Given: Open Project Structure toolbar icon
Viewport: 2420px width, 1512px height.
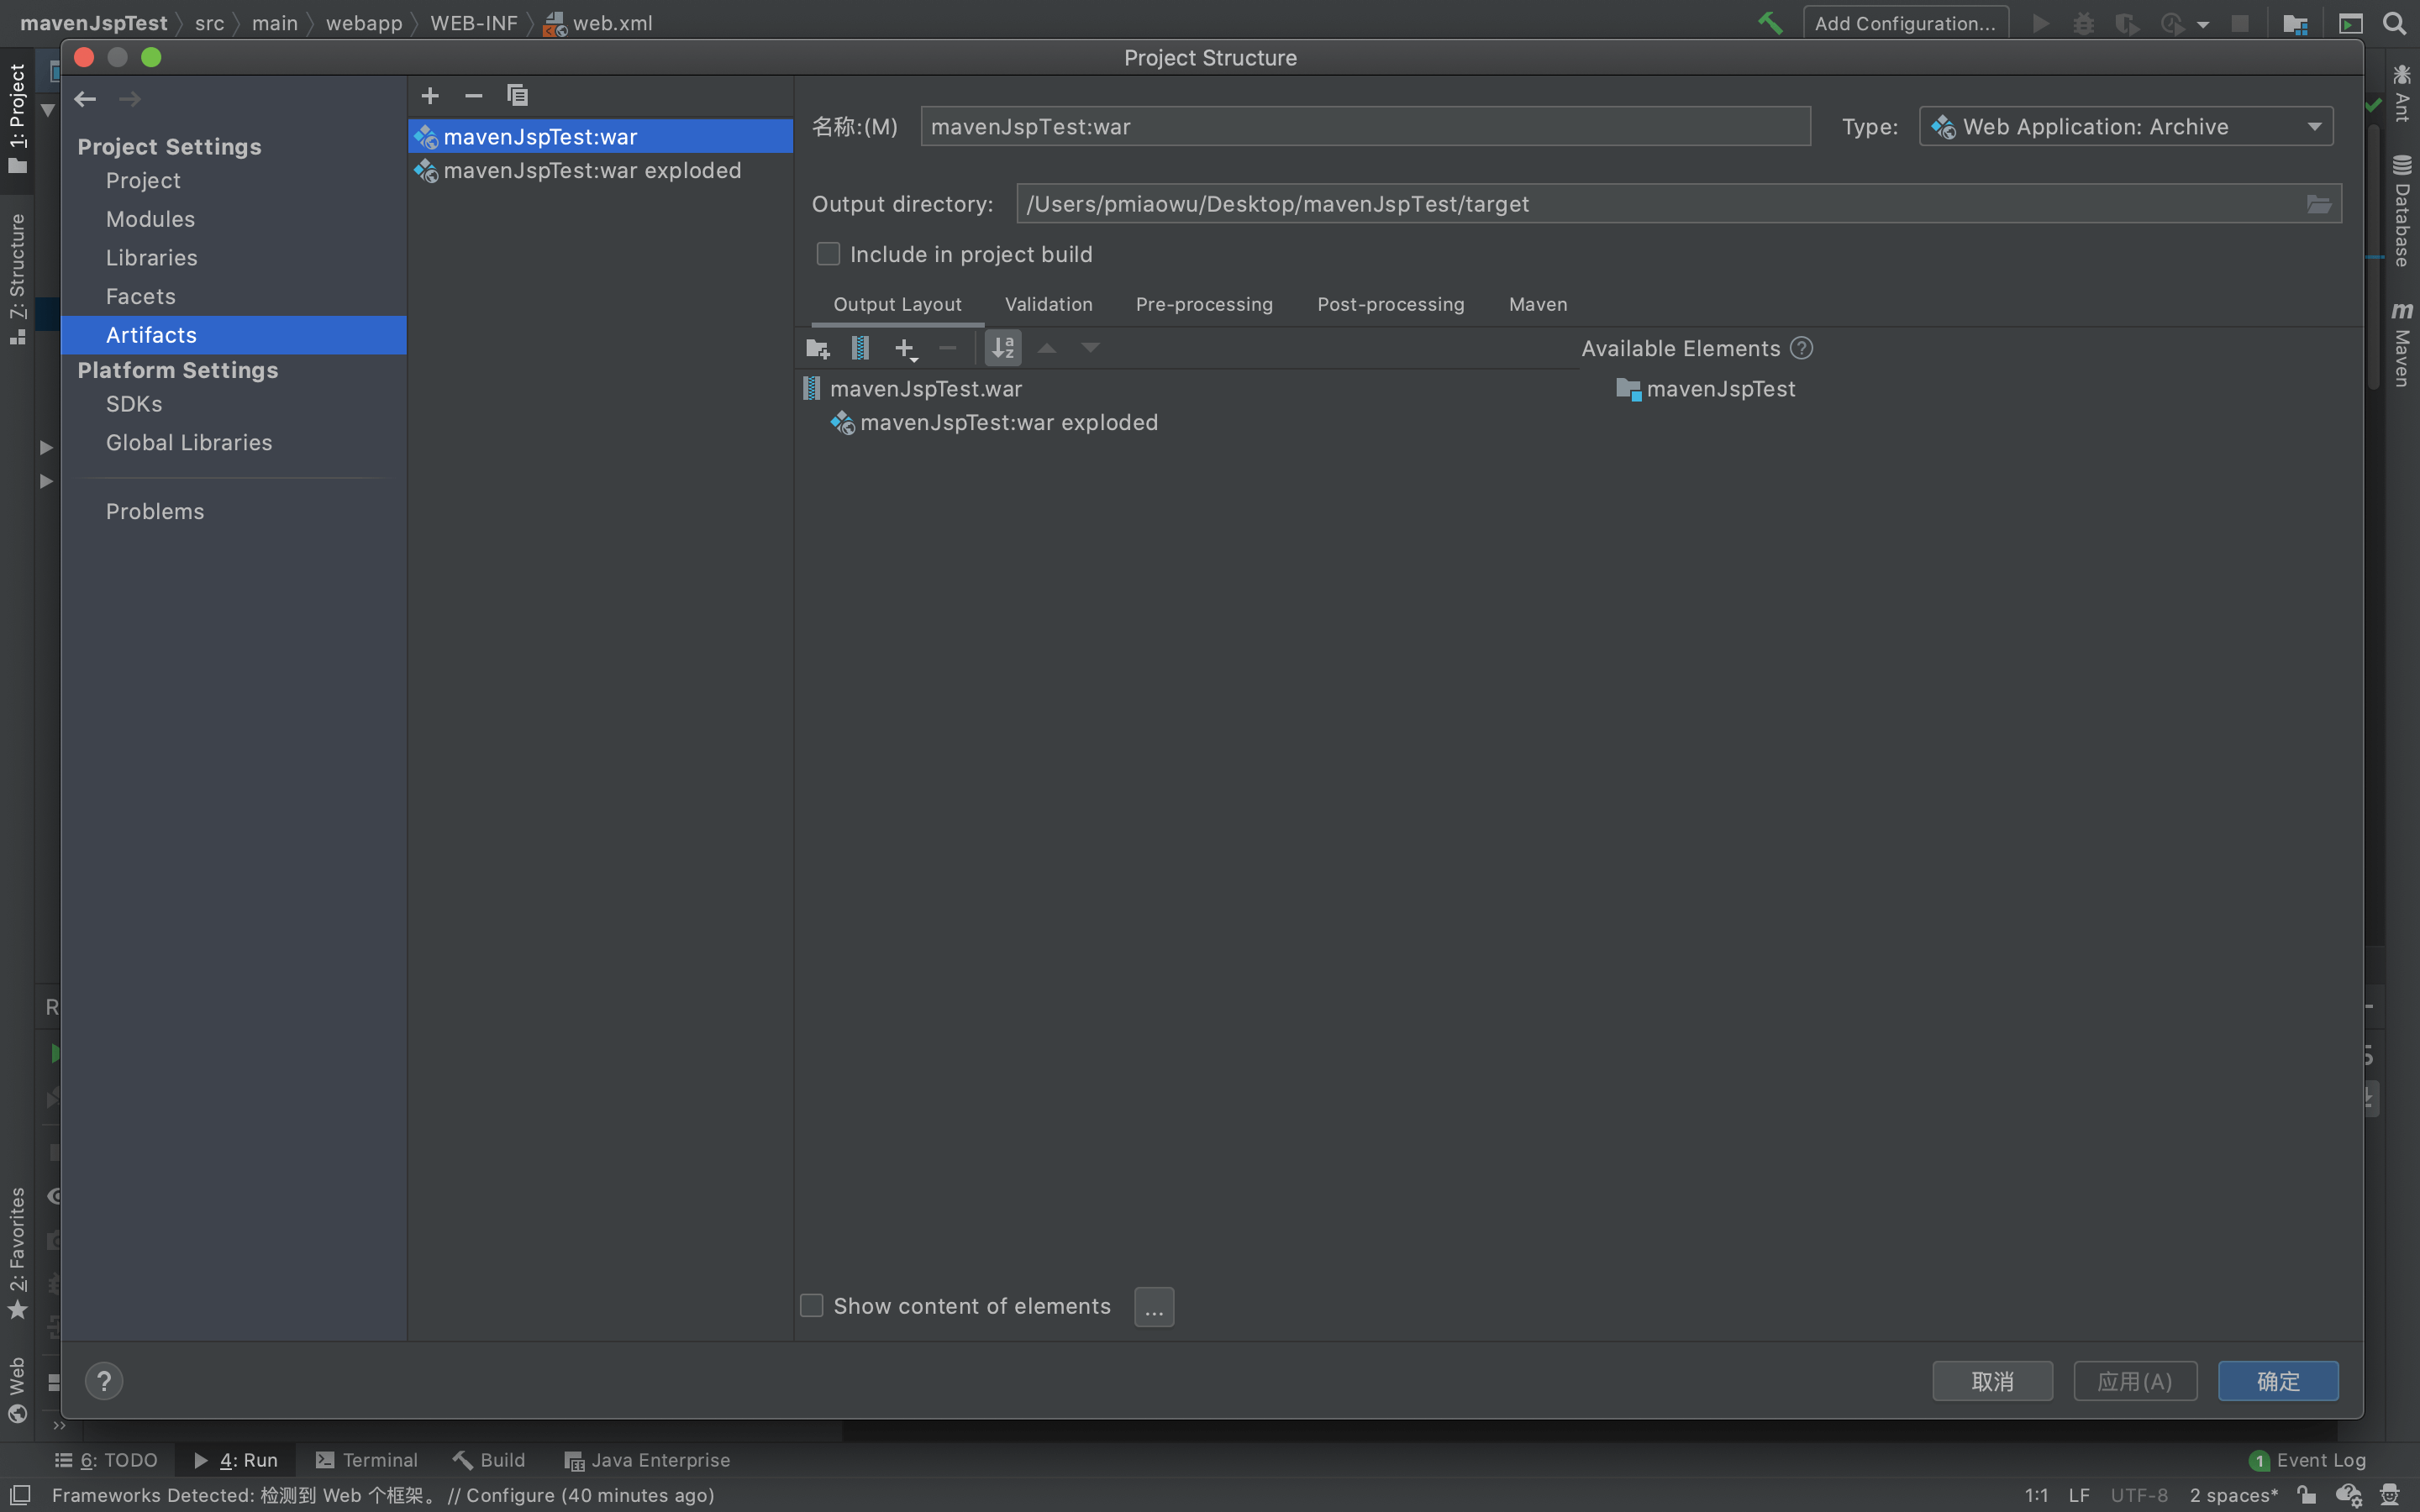Looking at the screenshot, I should (x=2295, y=23).
